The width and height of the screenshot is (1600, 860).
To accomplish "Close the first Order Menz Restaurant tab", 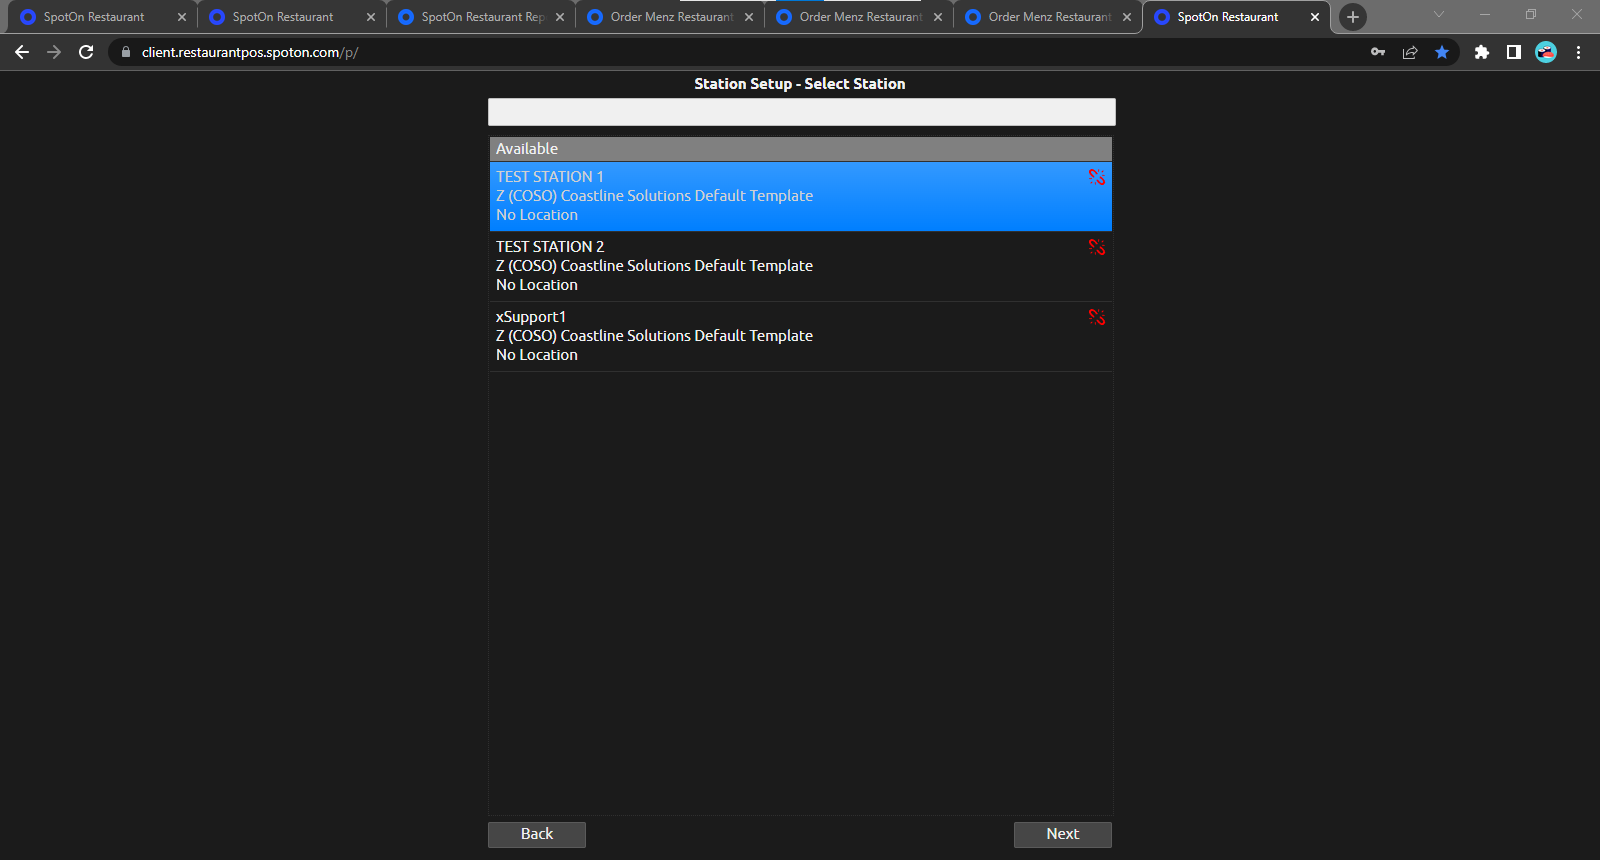I will click(749, 17).
